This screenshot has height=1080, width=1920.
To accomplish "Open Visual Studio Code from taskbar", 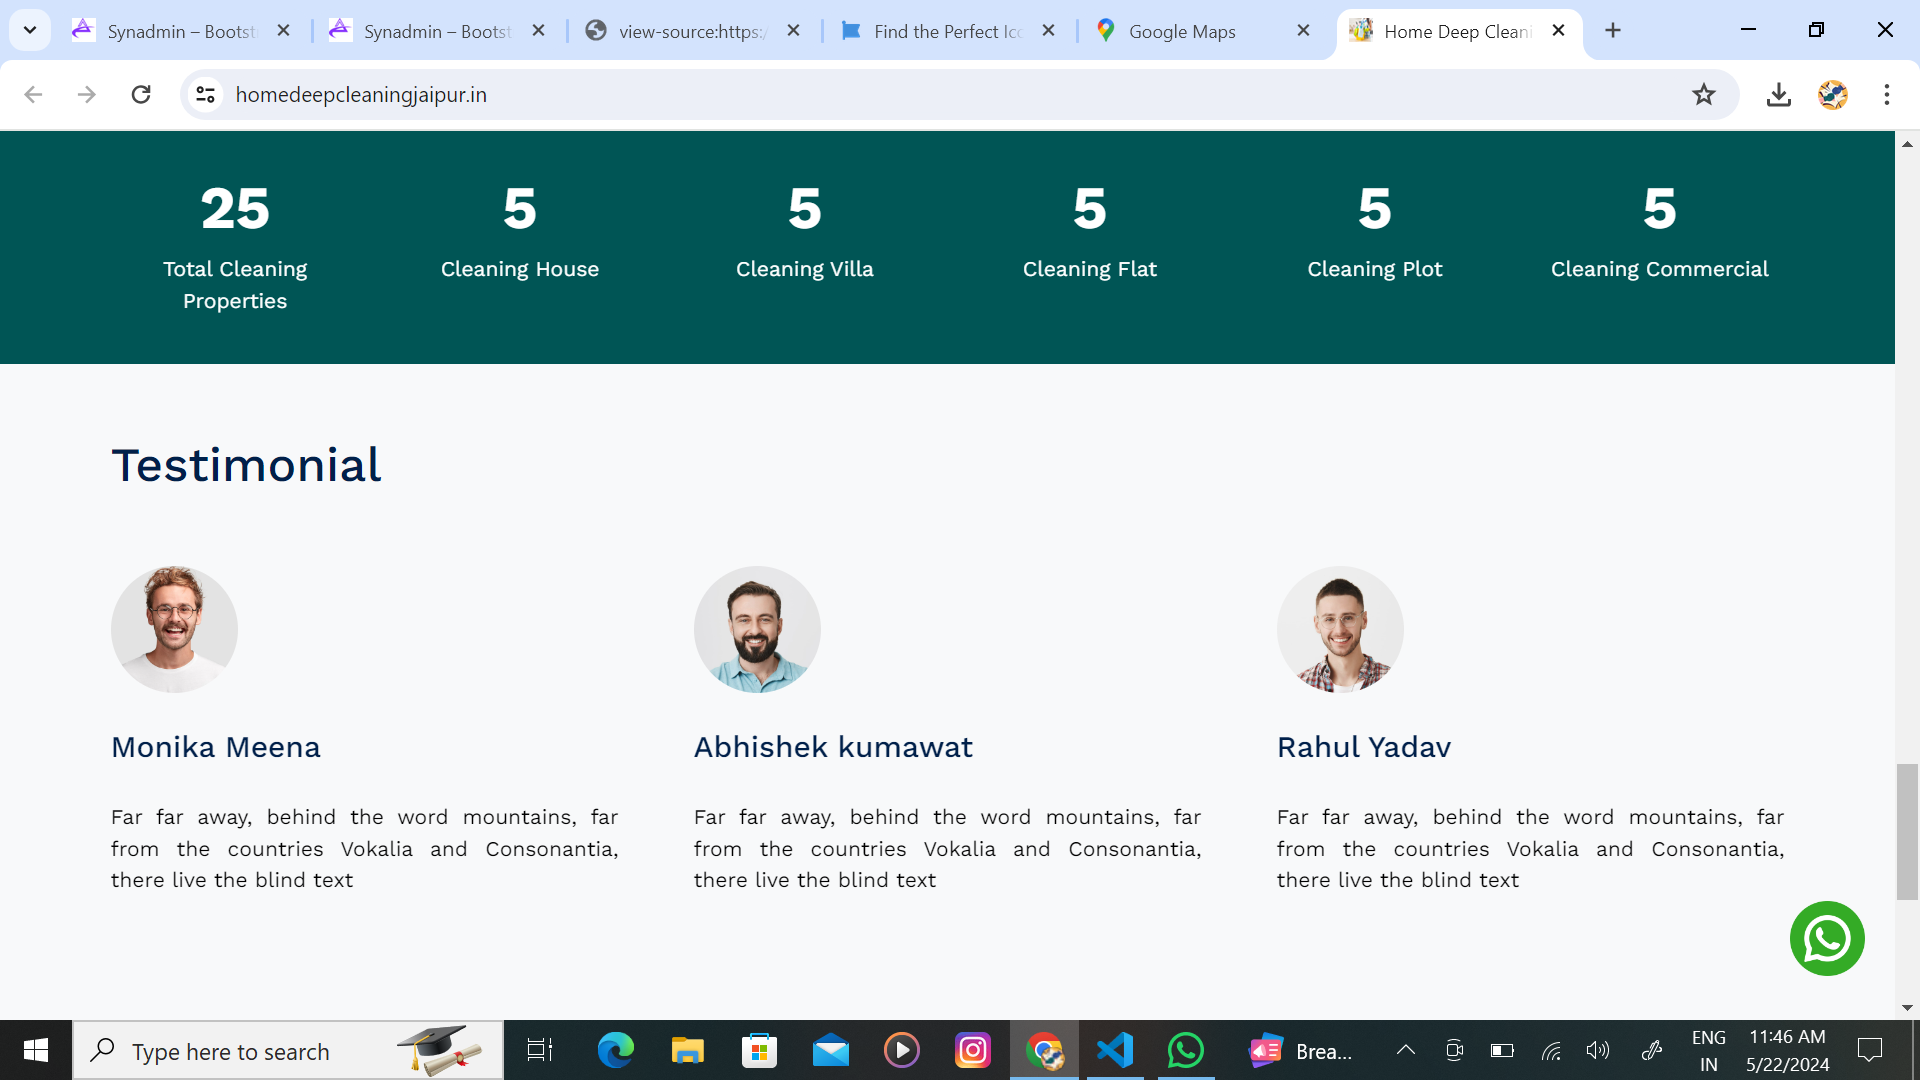I will (1114, 1050).
